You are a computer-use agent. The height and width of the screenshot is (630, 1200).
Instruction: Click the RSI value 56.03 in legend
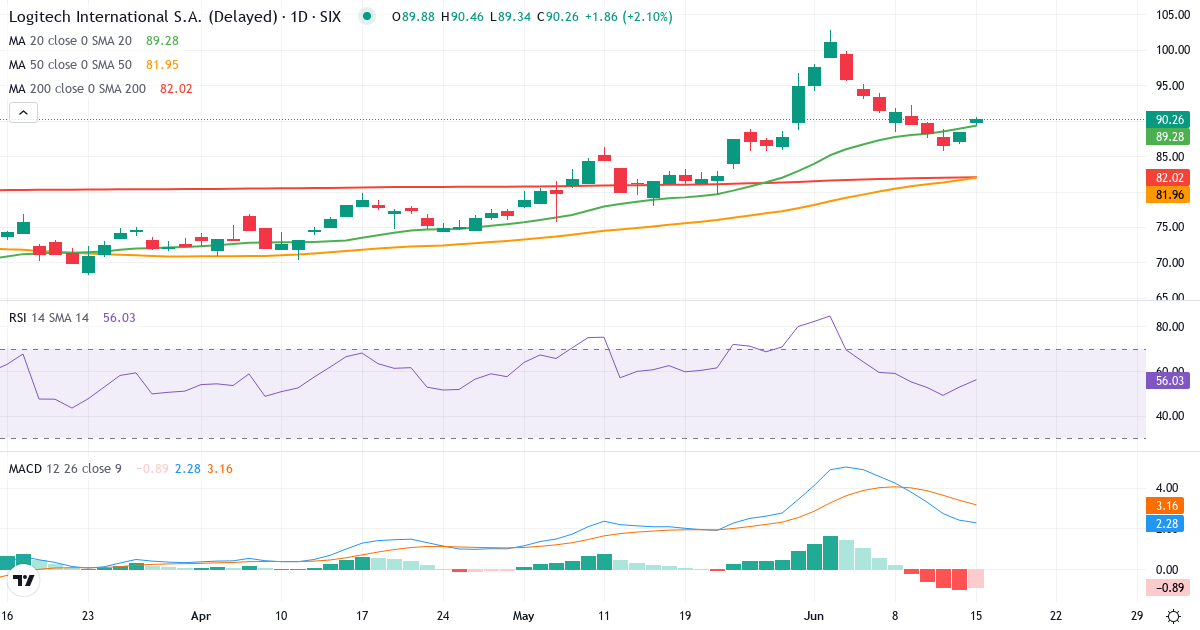pyautogui.click(x=119, y=317)
